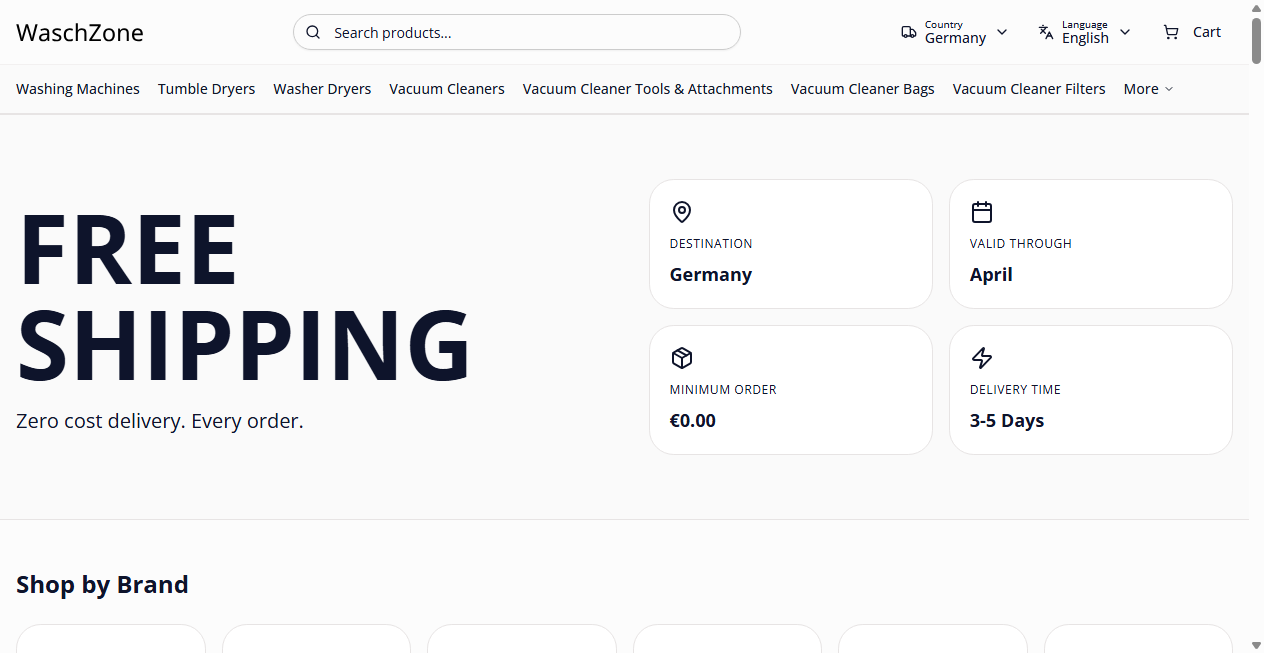Click the WaschZone logo link
1264x653 pixels.
80,33
